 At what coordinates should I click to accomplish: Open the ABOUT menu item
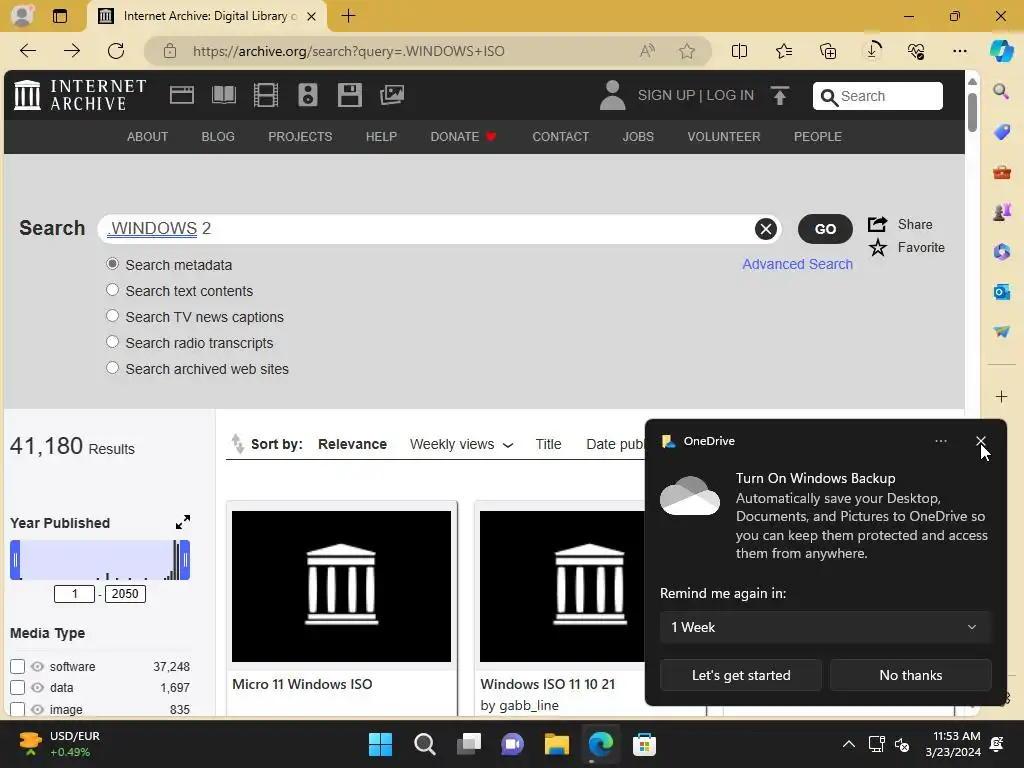coord(147,136)
